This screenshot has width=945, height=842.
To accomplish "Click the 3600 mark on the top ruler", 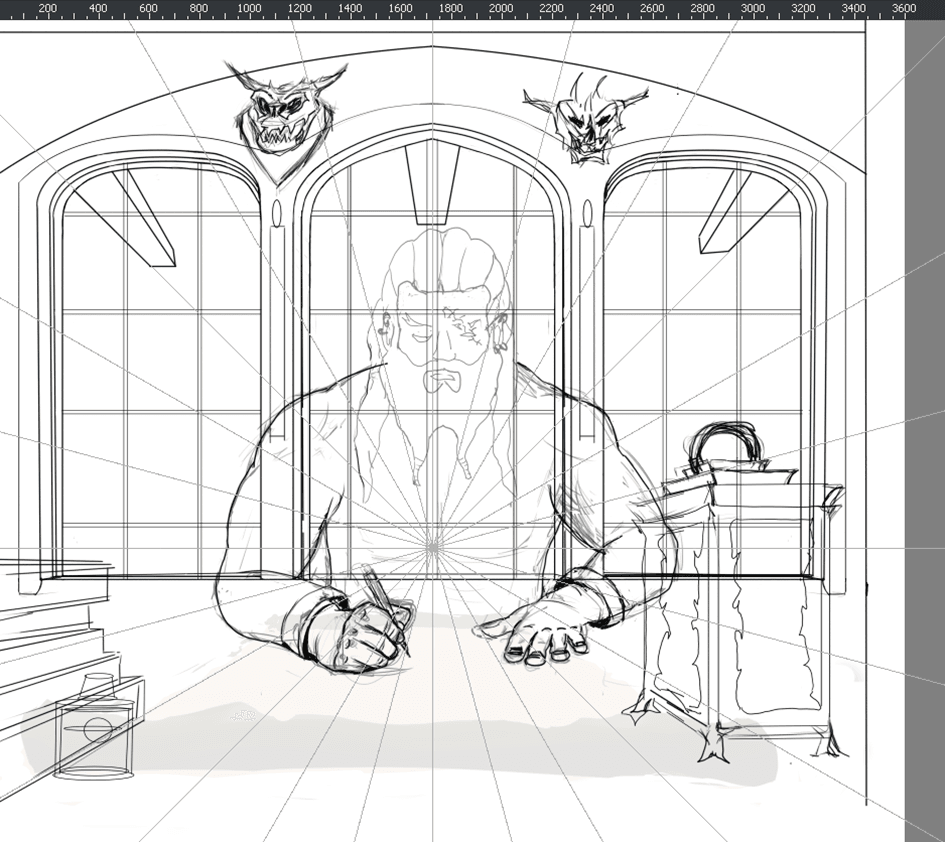I will point(903,9).
